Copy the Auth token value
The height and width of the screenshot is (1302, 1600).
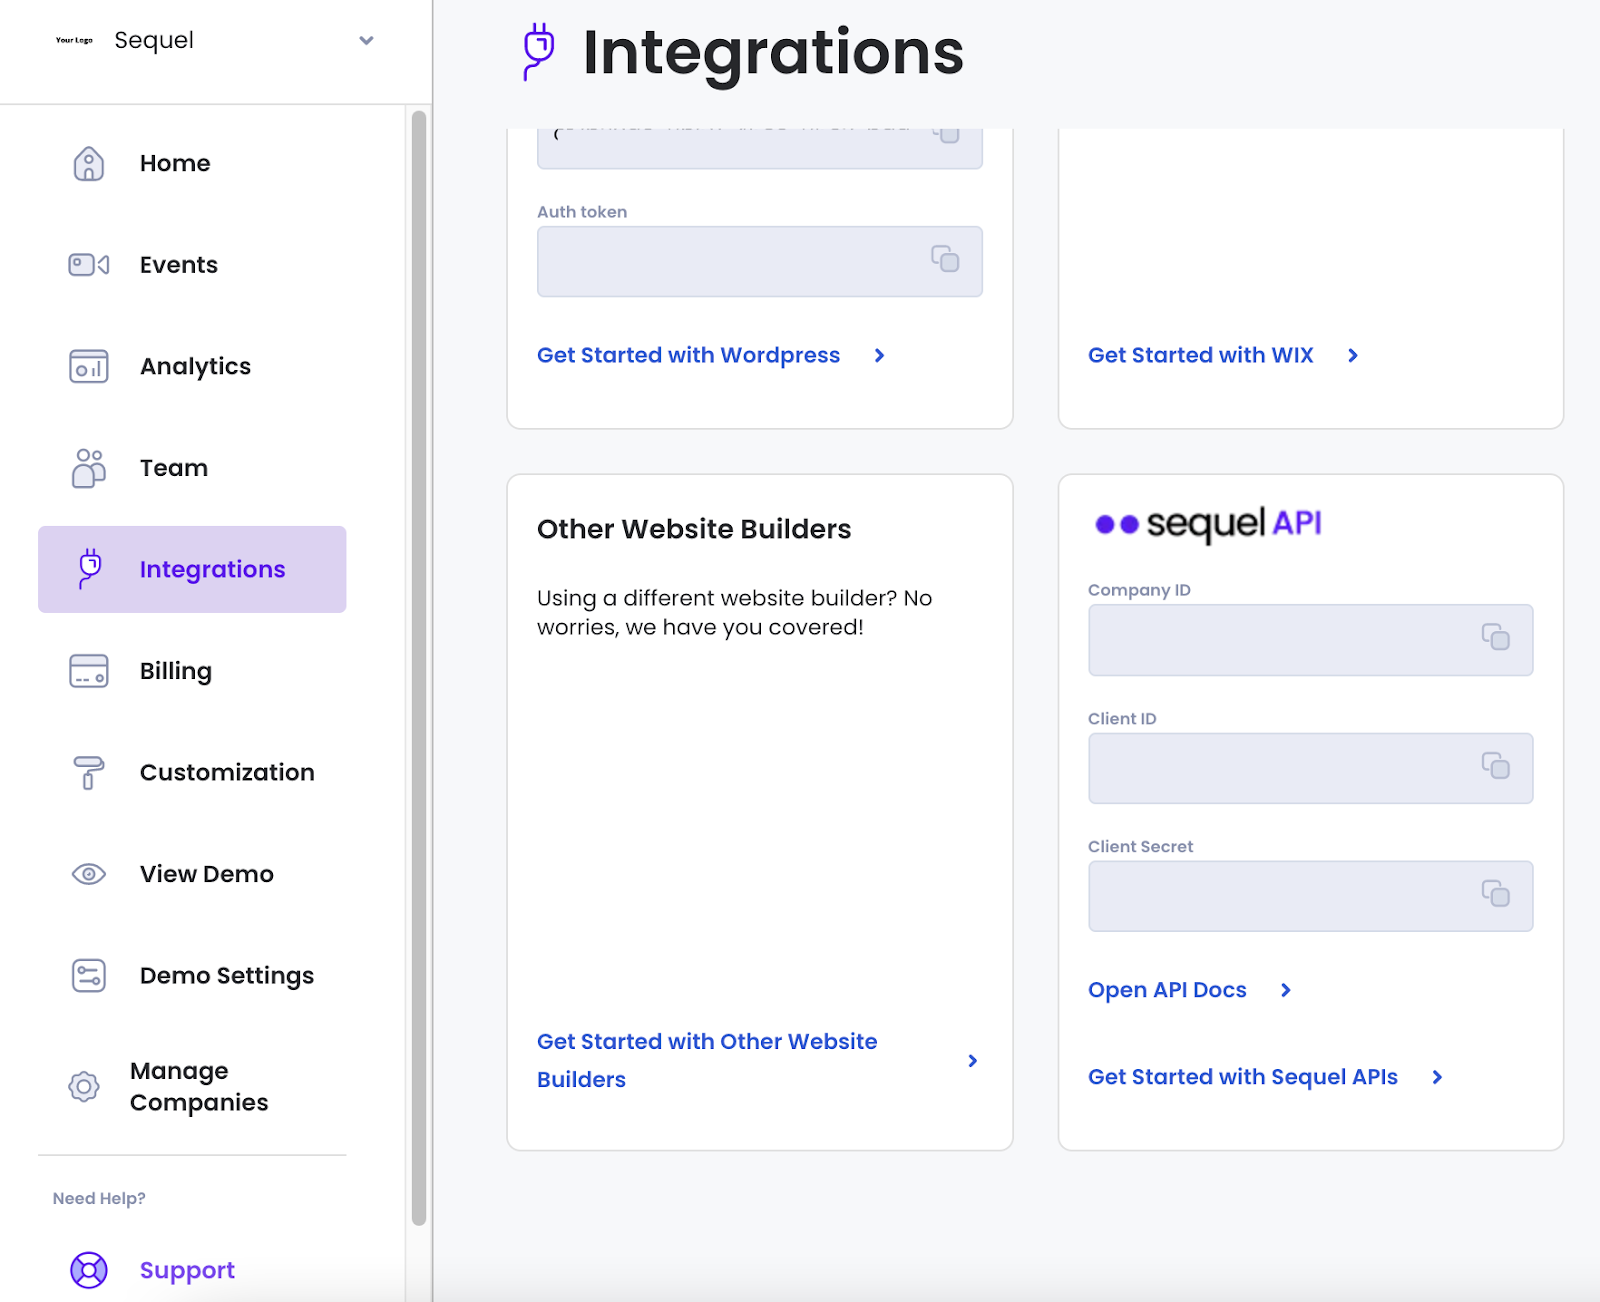click(x=945, y=259)
